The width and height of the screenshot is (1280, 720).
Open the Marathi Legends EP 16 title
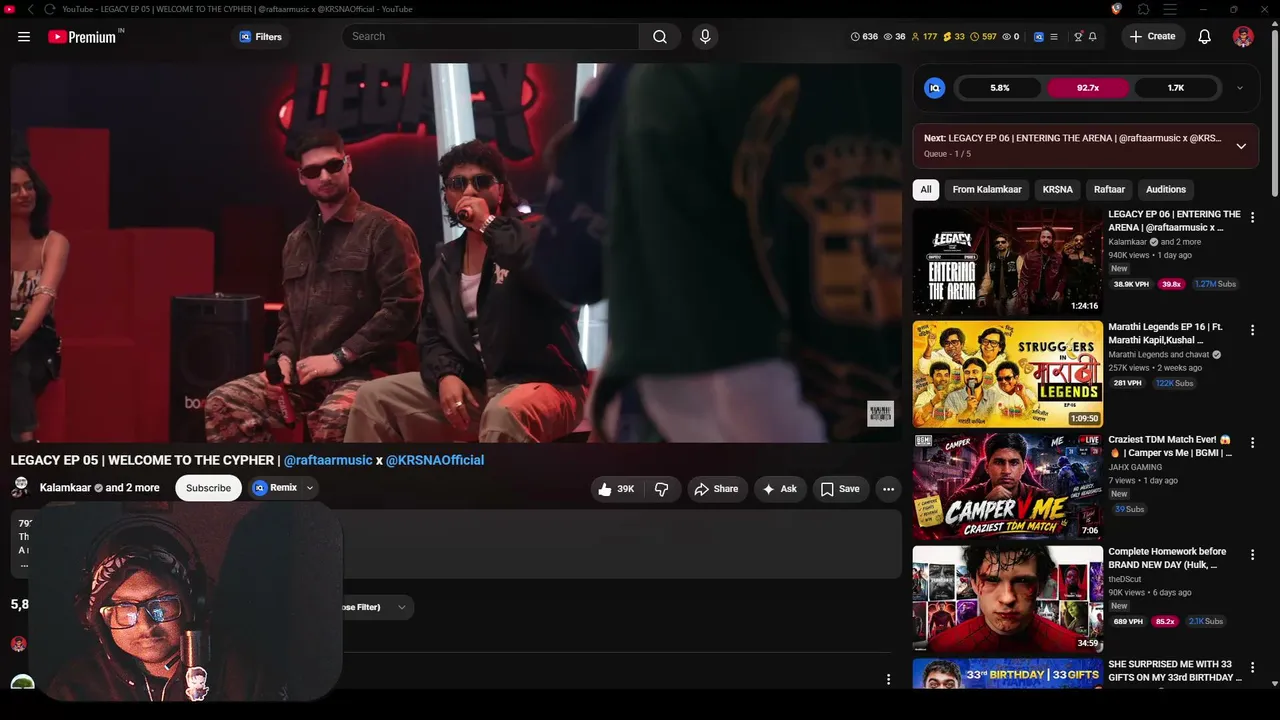point(1165,334)
